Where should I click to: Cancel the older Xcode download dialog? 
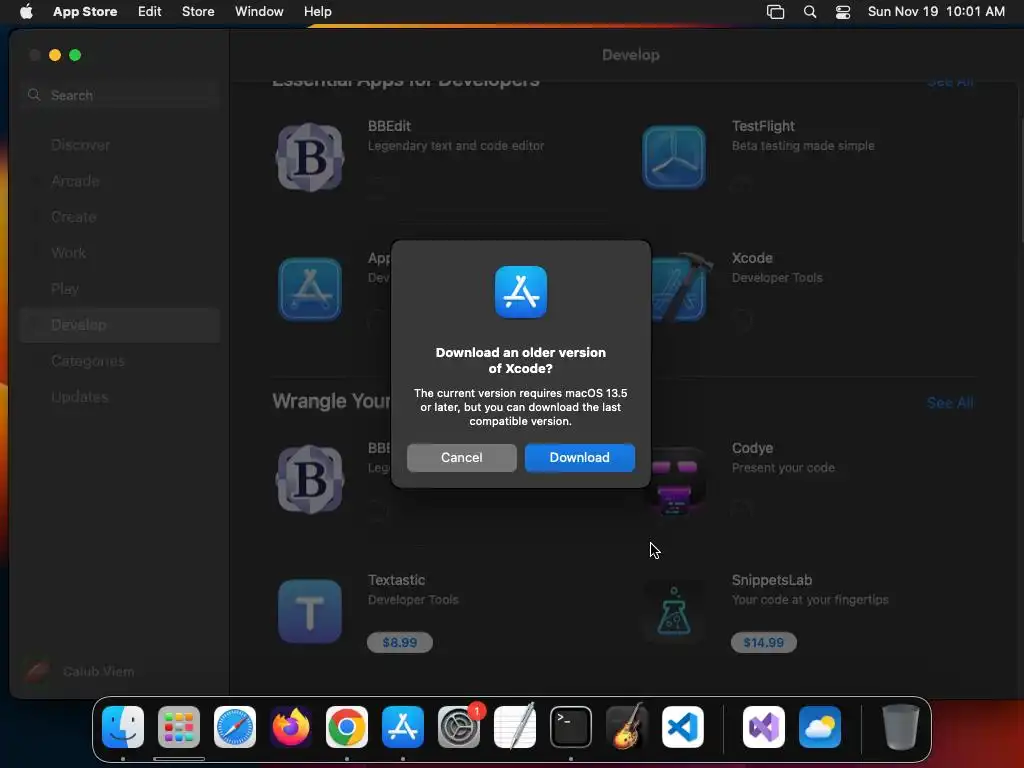[462, 458]
